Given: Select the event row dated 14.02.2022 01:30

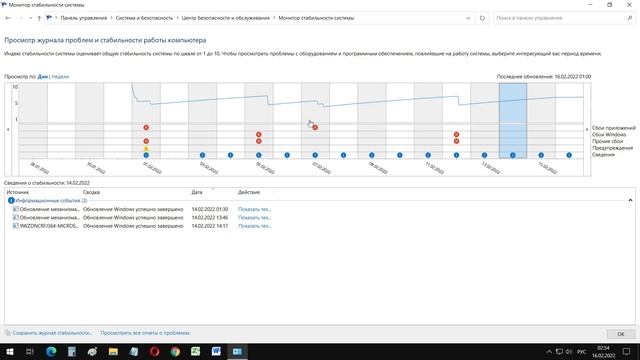Looking at the screenshot, I should click(x=142, y=209).
